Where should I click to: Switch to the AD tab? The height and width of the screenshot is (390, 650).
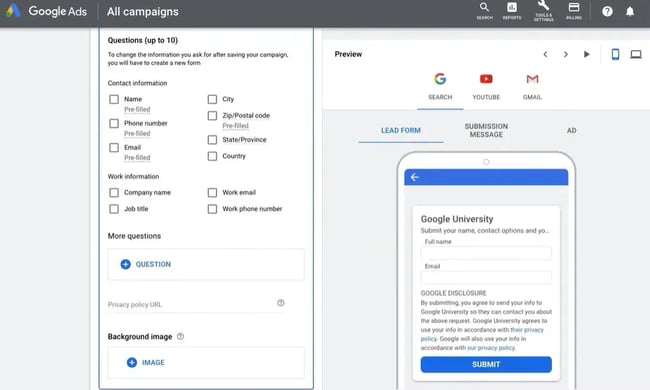[x=572, y=131]
